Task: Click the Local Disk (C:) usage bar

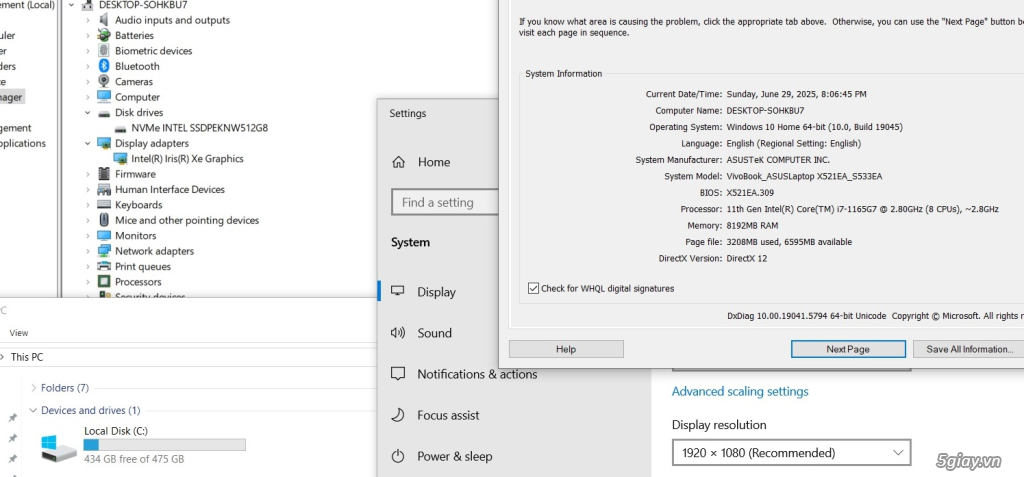Action: coord(165,445)
